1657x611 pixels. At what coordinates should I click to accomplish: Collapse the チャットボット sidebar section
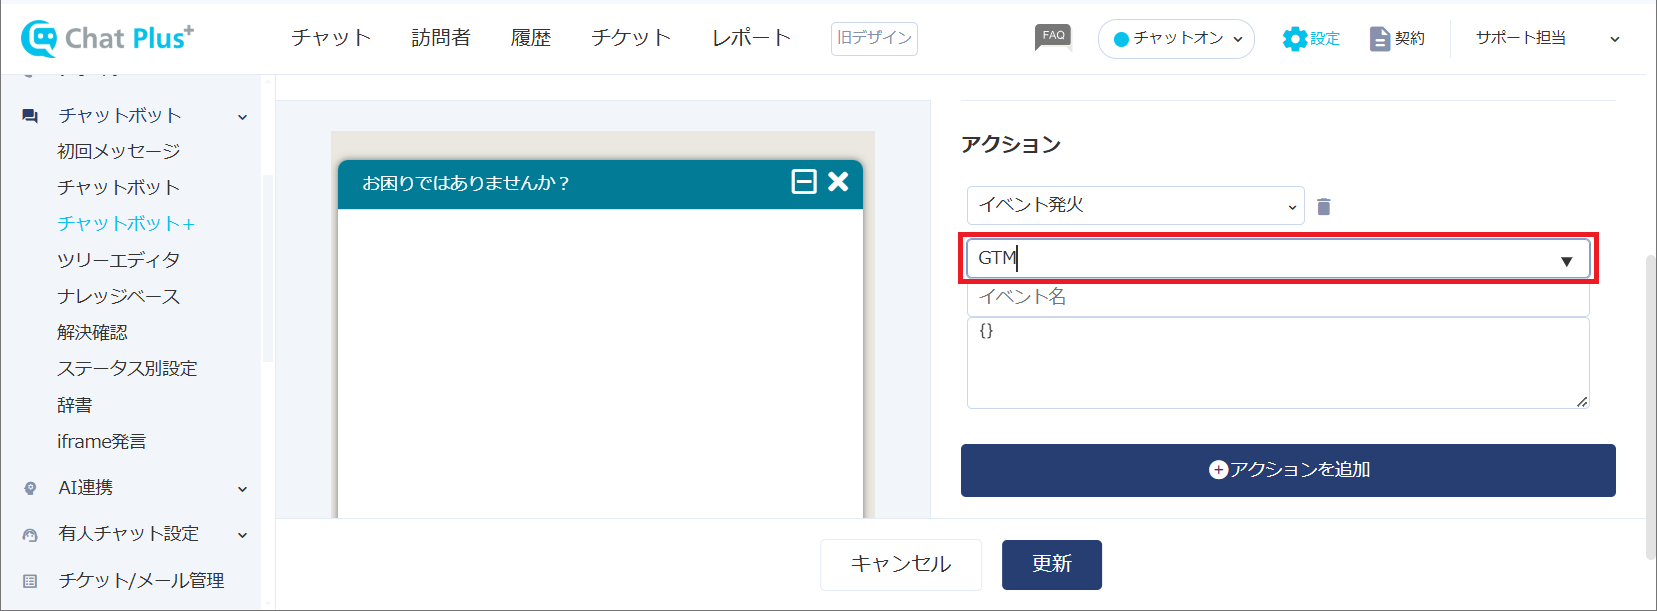pyautogui.click(x=242, y=117)
